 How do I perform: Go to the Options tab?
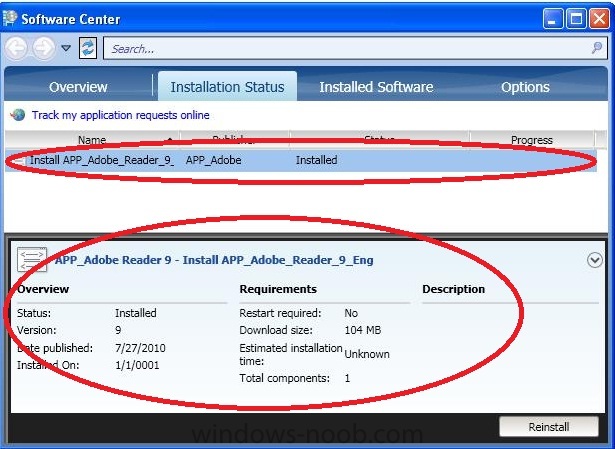pos(525,87)
